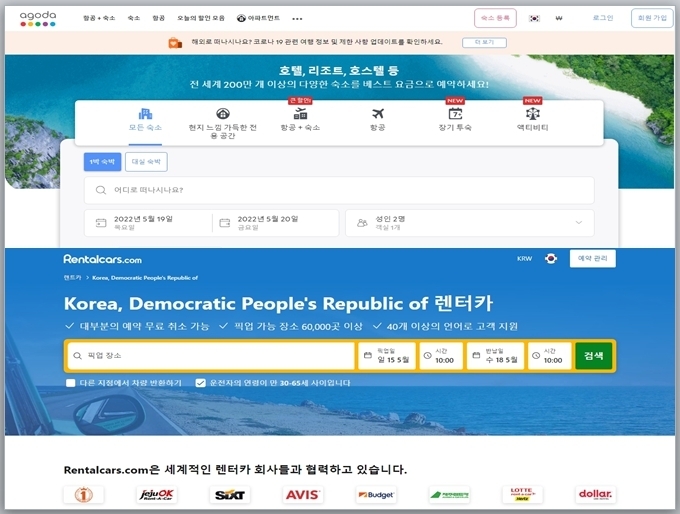This screenshot has width=680, height=514.
Task: Click the guests people icon
Action: coord(362,223)
